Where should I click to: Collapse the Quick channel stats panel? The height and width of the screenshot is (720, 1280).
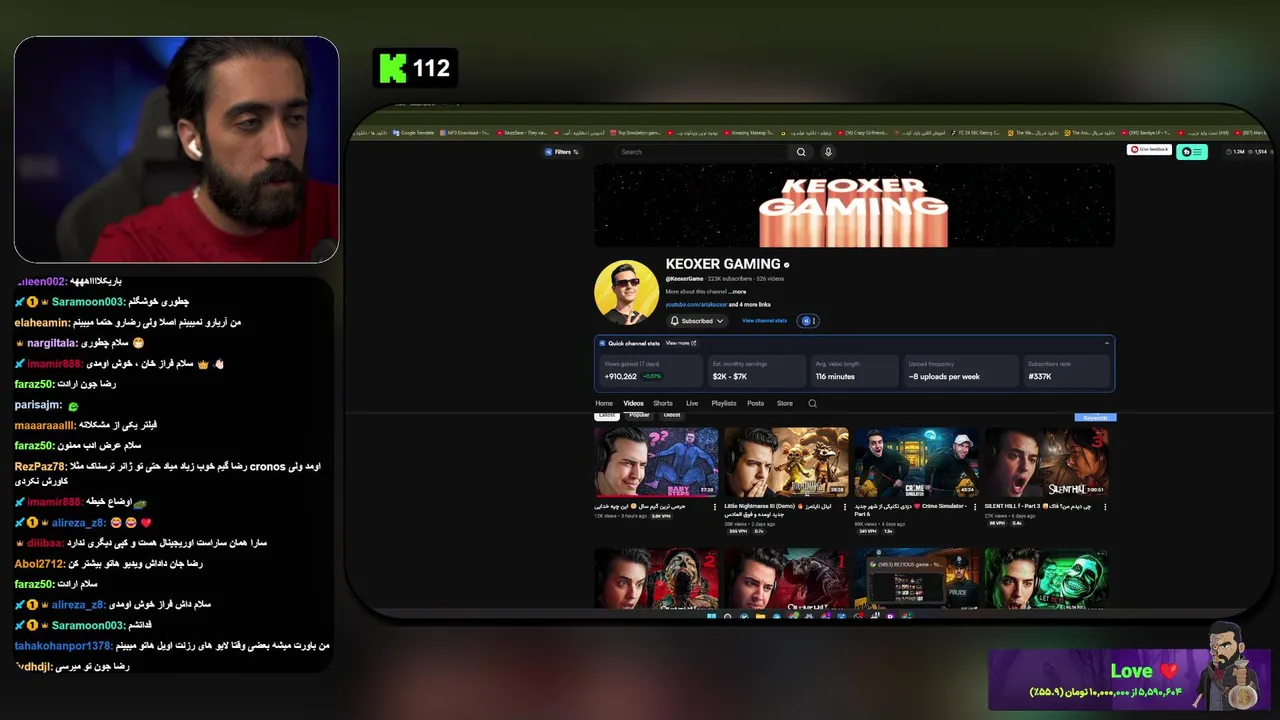coord(1106,343)
